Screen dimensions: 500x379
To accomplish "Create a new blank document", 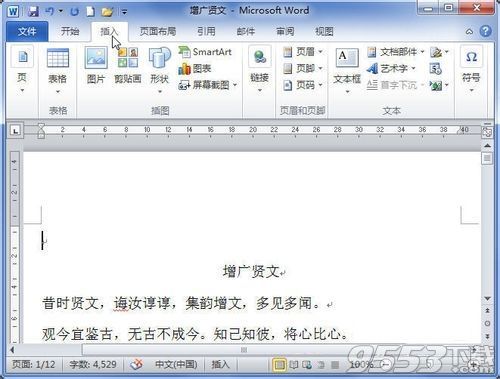I will click(x=90, y=12).
